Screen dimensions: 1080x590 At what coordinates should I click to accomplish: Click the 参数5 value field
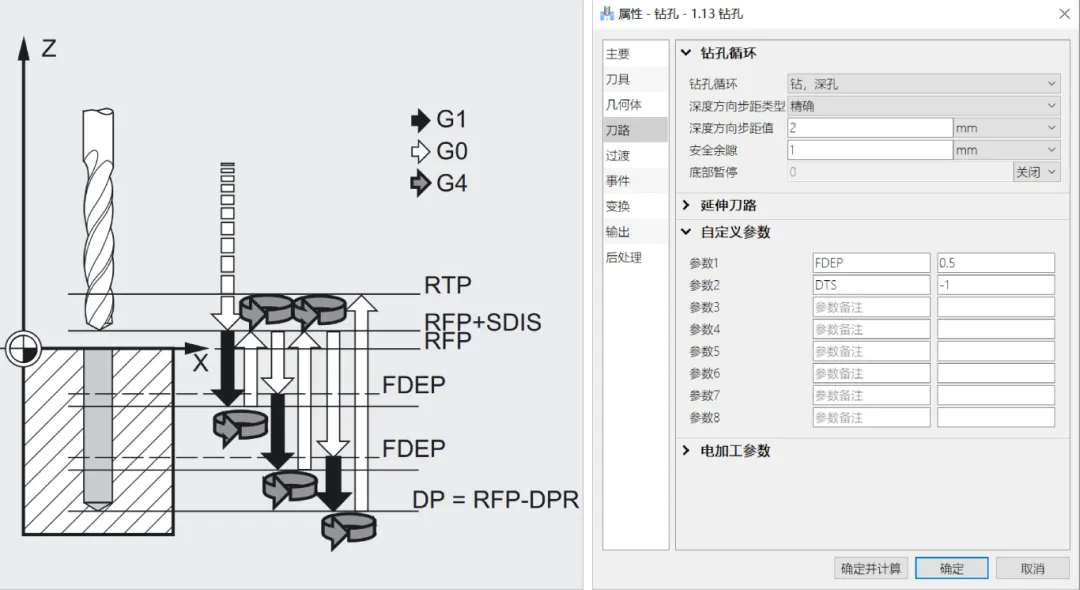coord(996,351)
